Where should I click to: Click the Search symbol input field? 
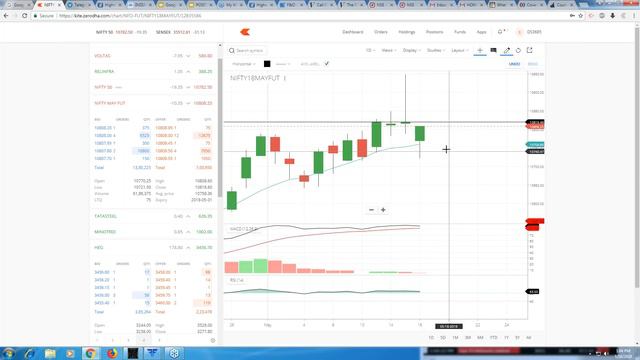pos(249,51)
